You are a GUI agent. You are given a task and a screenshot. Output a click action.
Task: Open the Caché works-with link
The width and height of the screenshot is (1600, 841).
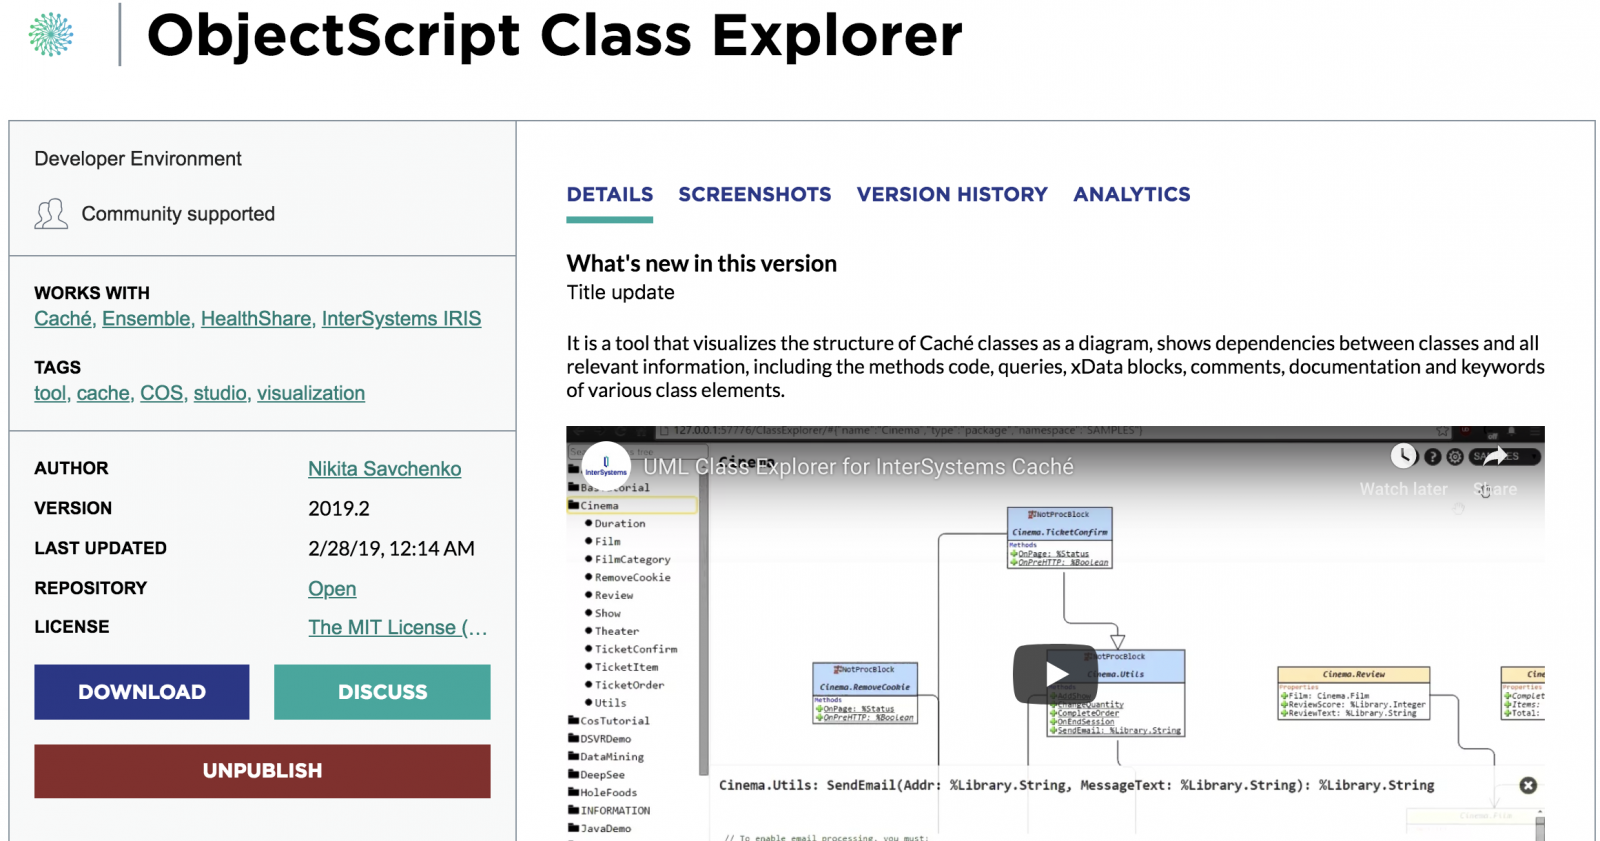[x=63, y=319]
